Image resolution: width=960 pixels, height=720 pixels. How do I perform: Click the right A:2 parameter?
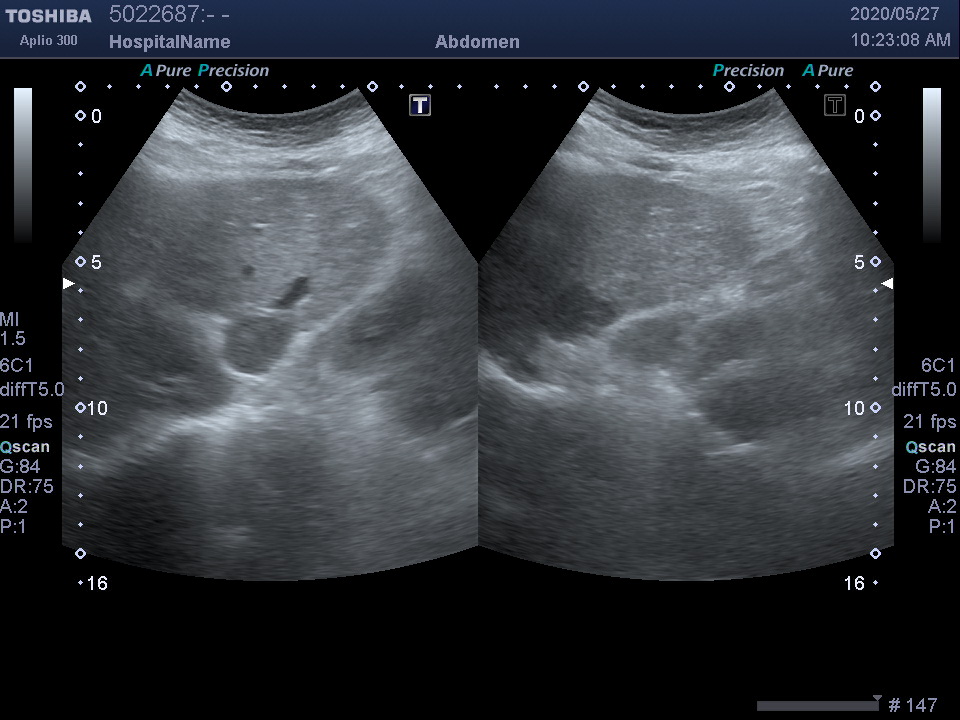(x=942, y=506)
